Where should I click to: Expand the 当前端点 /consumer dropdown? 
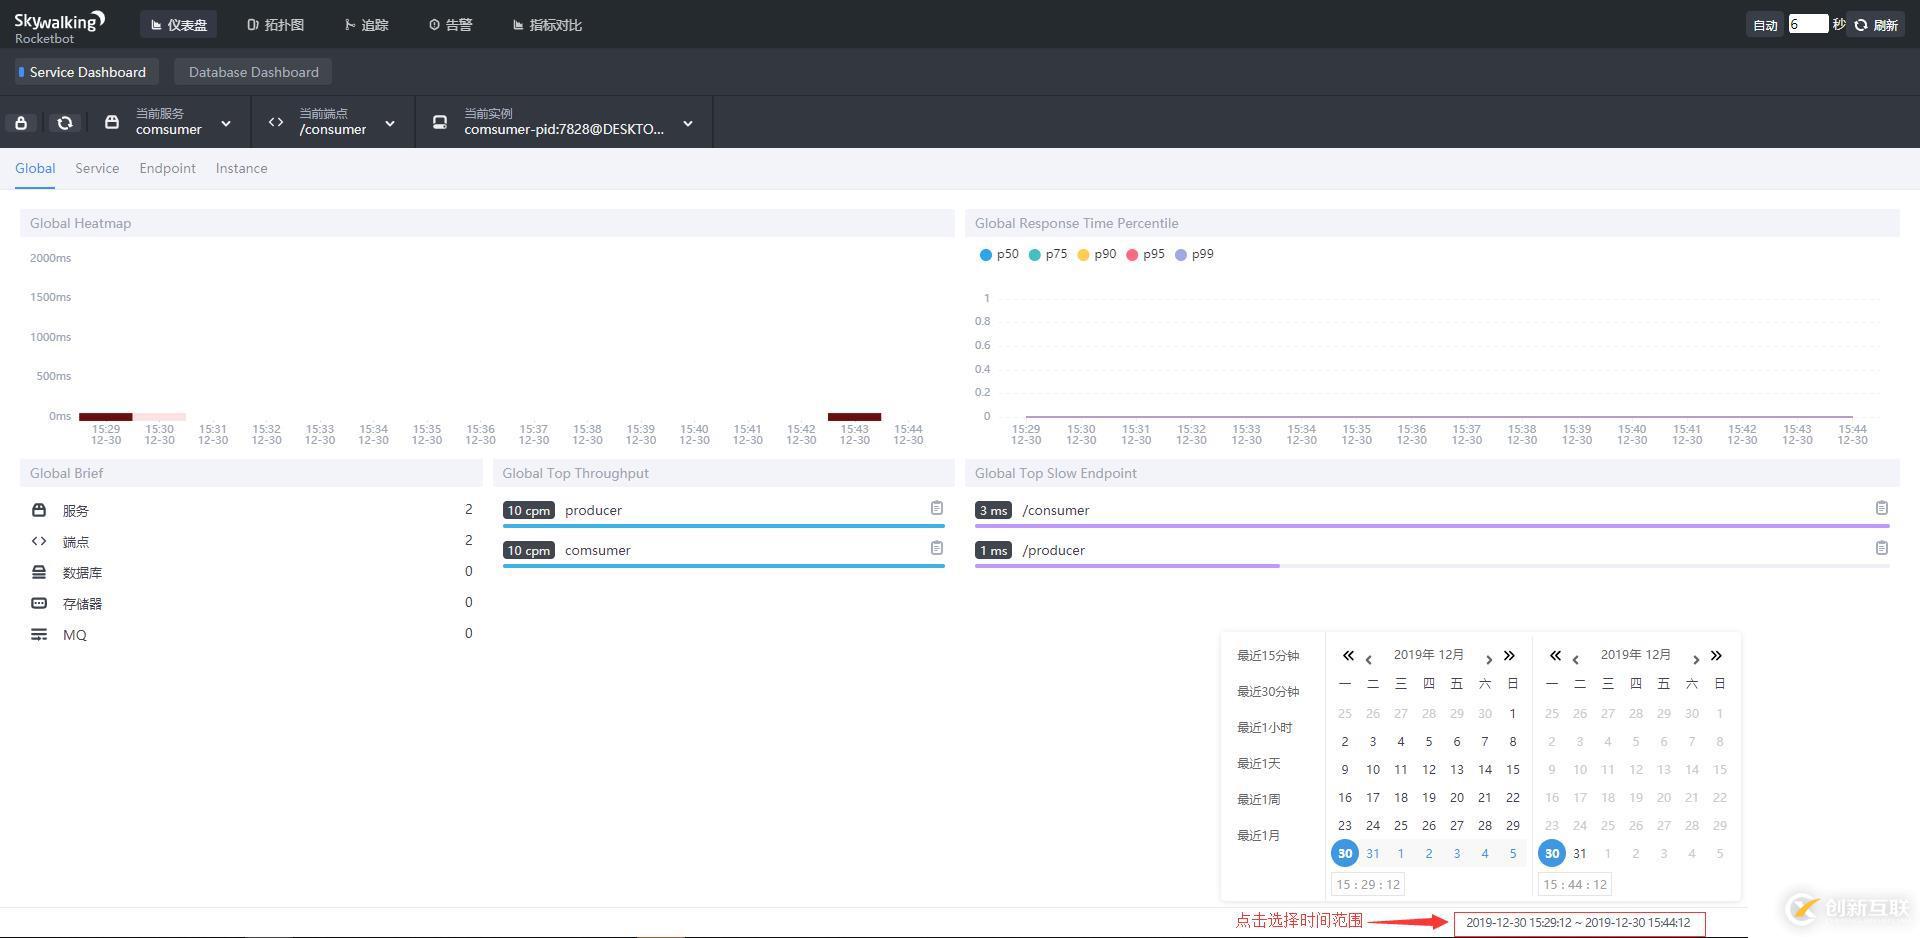pyautogui.click(x=335, y=122)
